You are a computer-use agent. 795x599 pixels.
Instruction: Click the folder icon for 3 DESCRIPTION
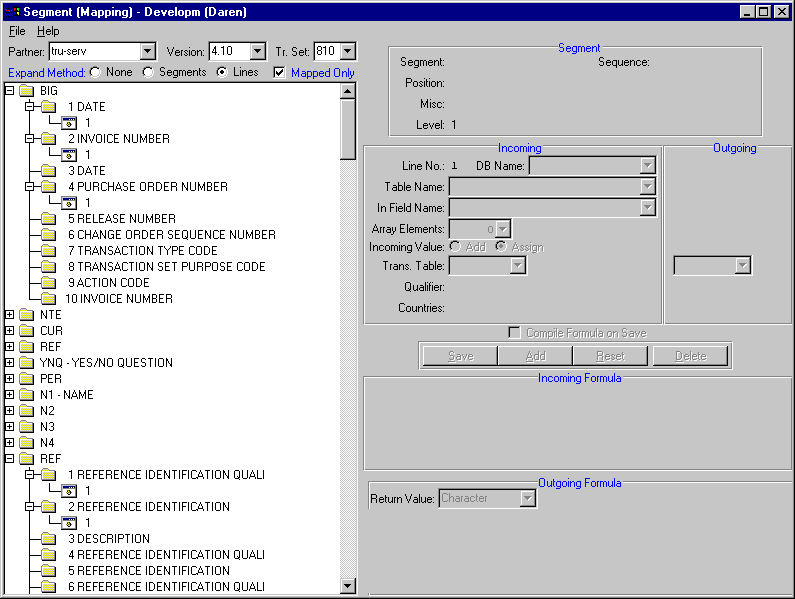tap(49, 539)
